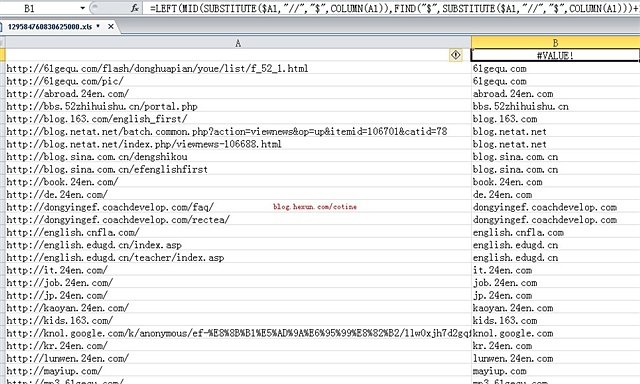Select column B cell kids.163.com
This screenshot has width=640, height=384.
pyautogui.click(x=556, y=320)
